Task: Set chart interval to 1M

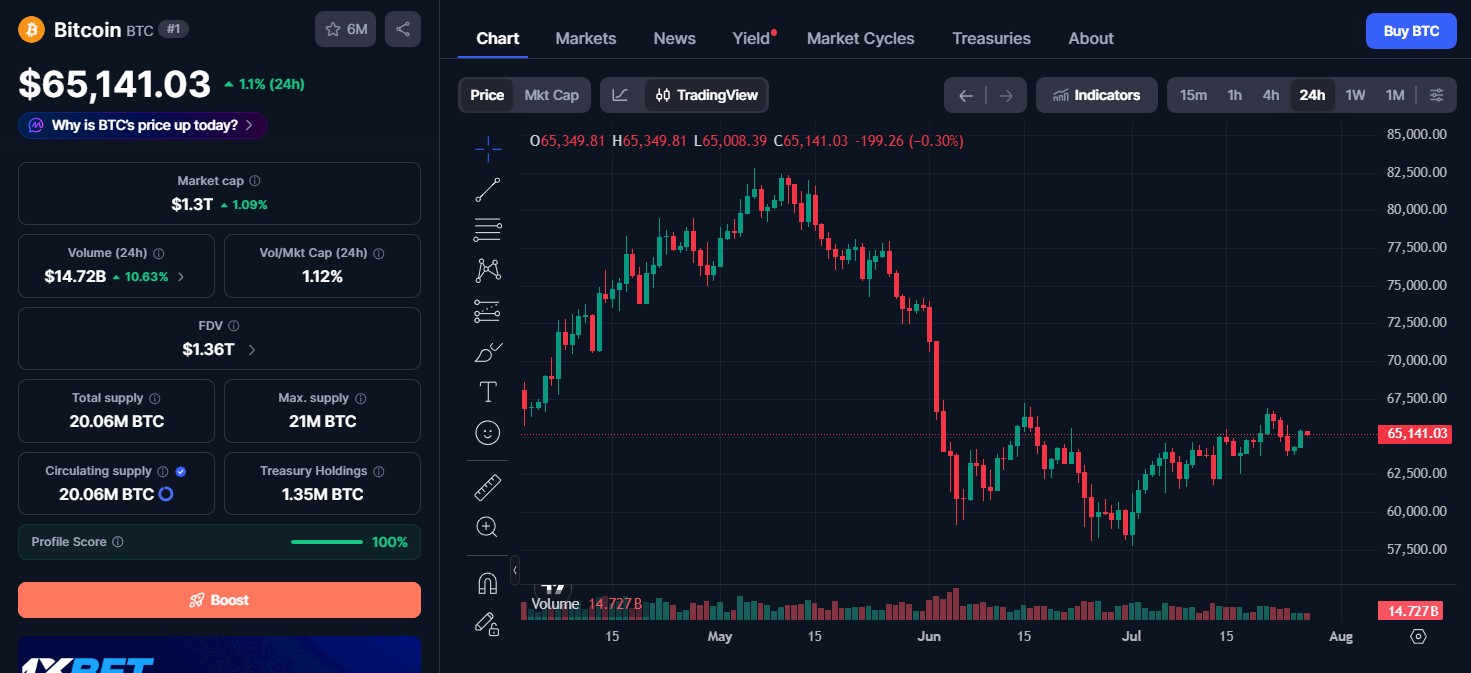Action: click(x=1395, y=95)
